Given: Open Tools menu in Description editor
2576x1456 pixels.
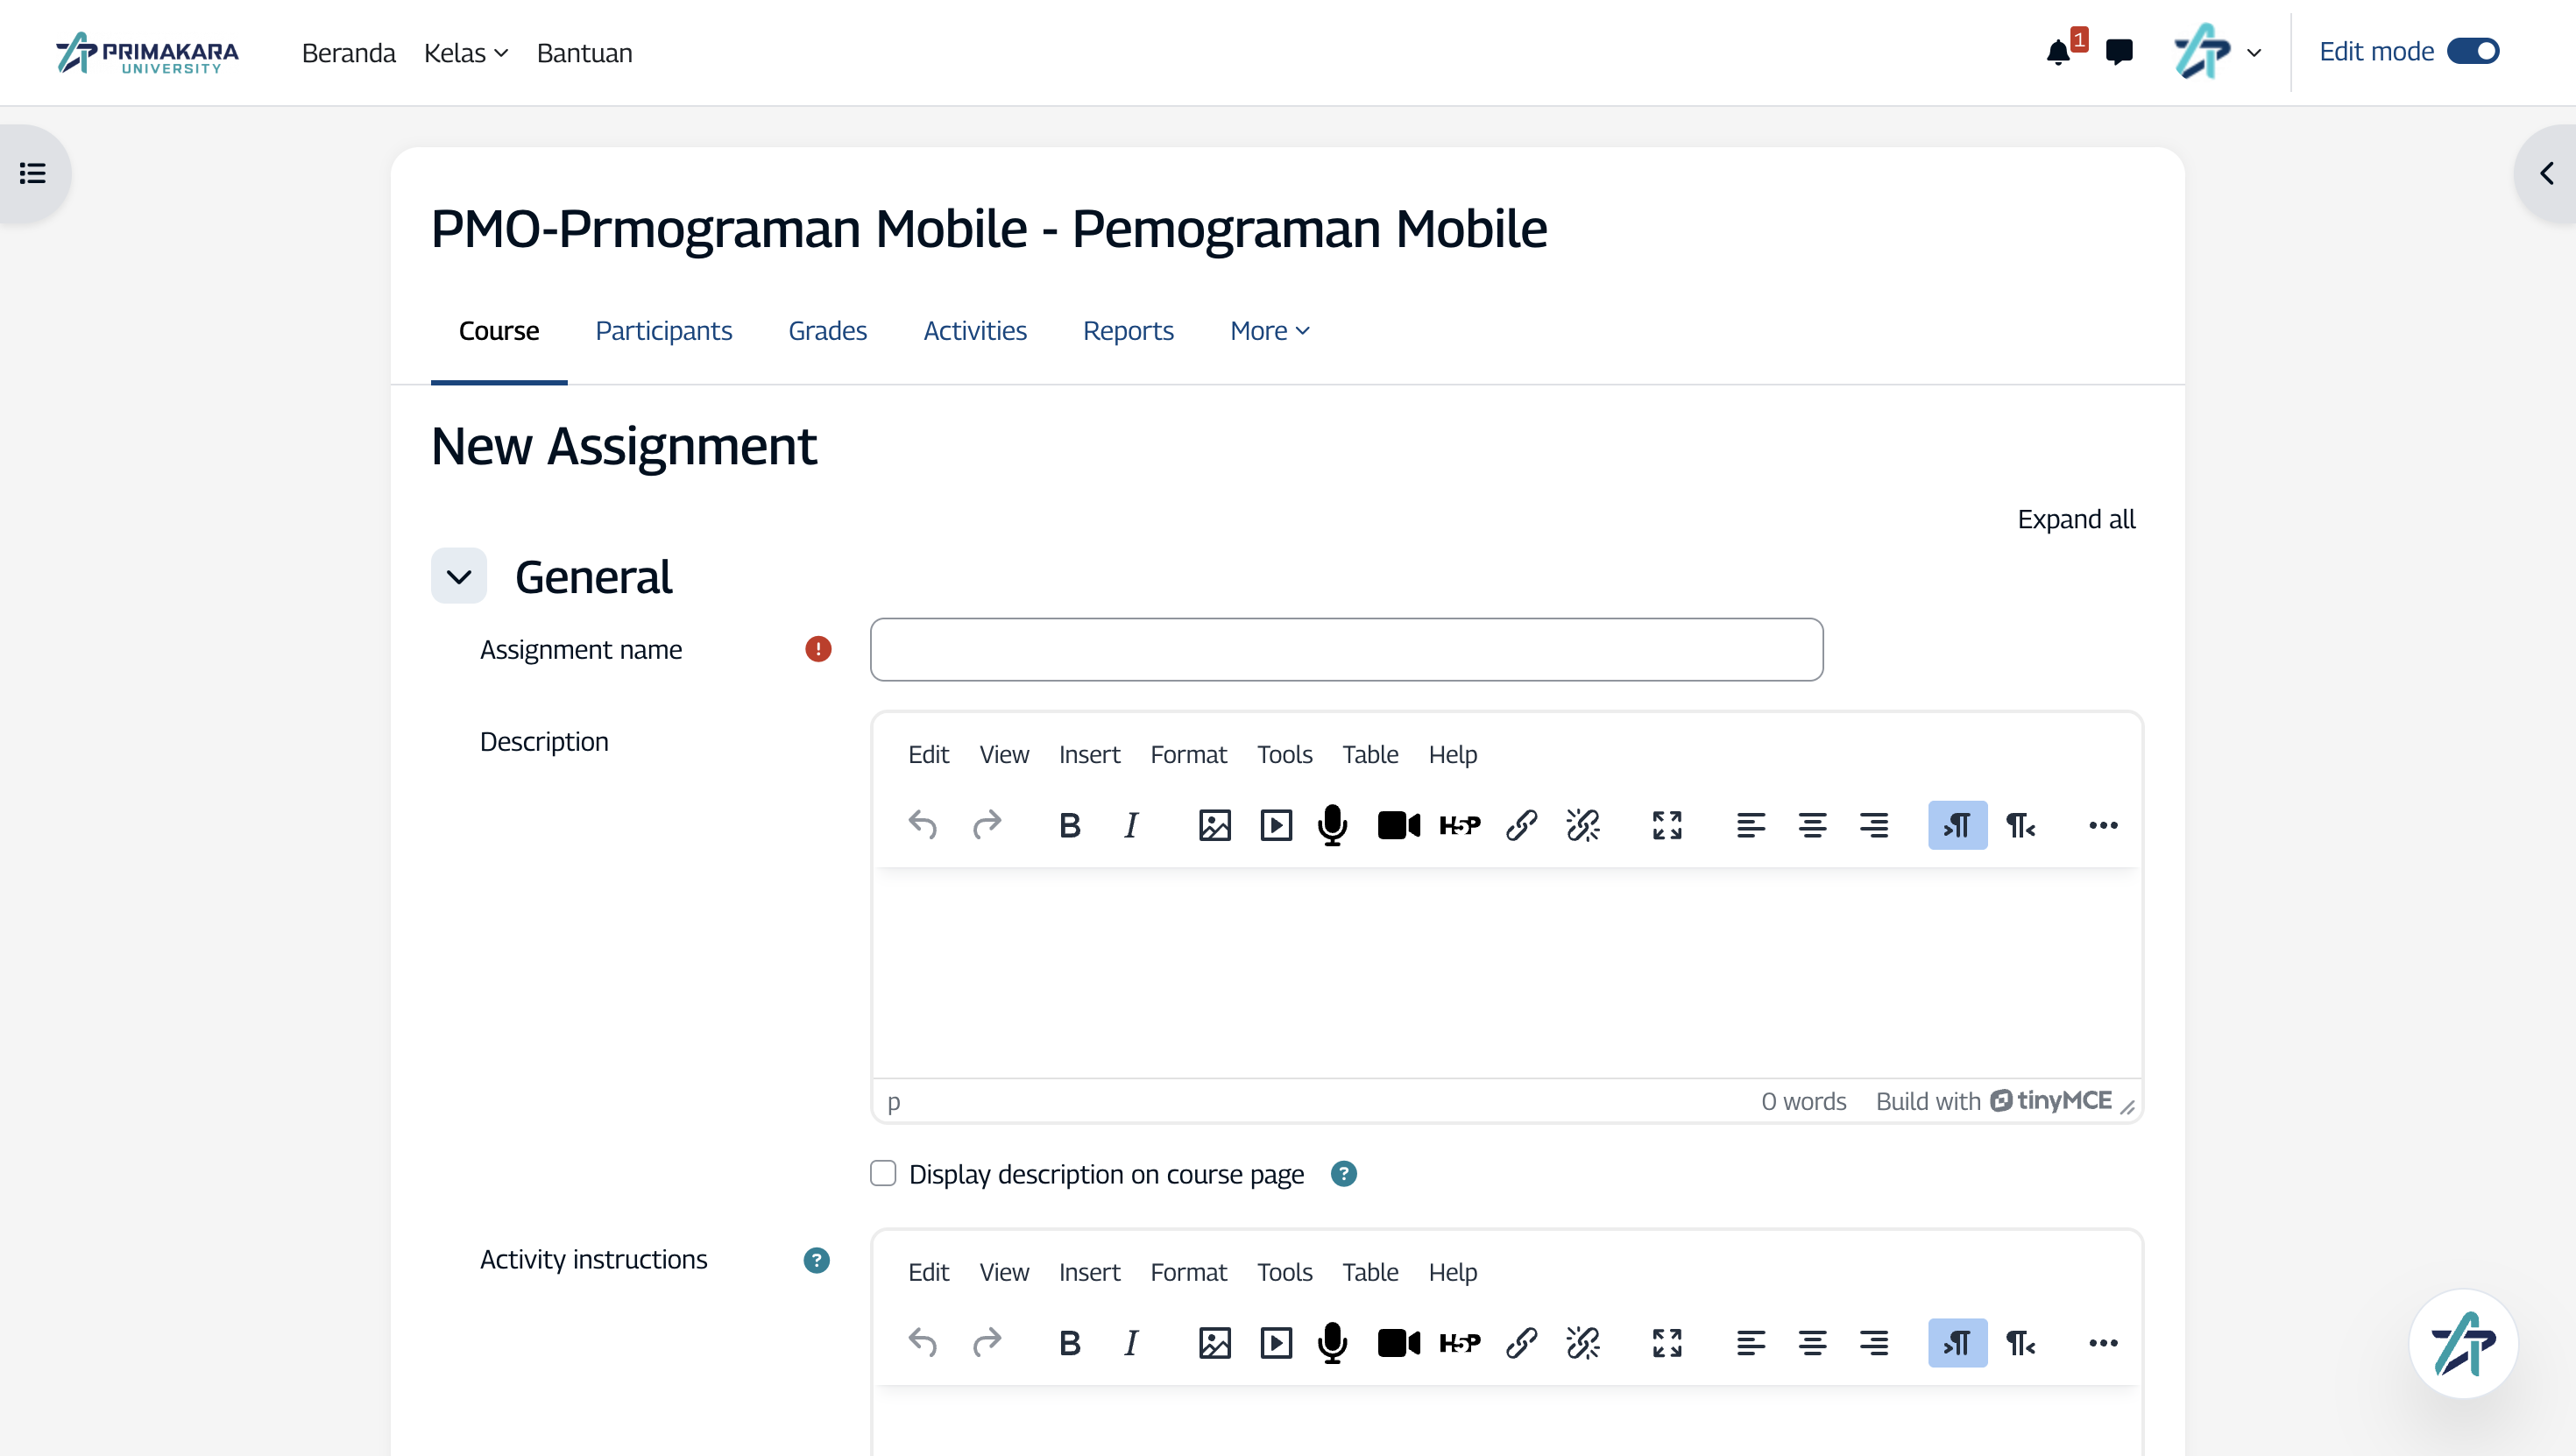Looking at the screenshot, I should click(x=1284, y=755).
